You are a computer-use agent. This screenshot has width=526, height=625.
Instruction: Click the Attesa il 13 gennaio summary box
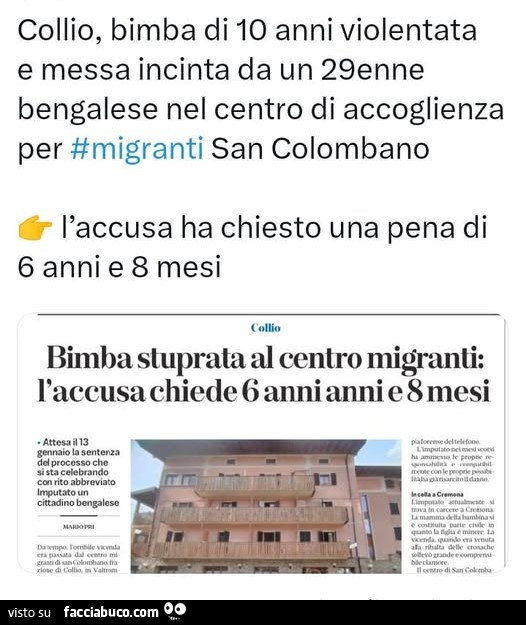coord(78,472)
